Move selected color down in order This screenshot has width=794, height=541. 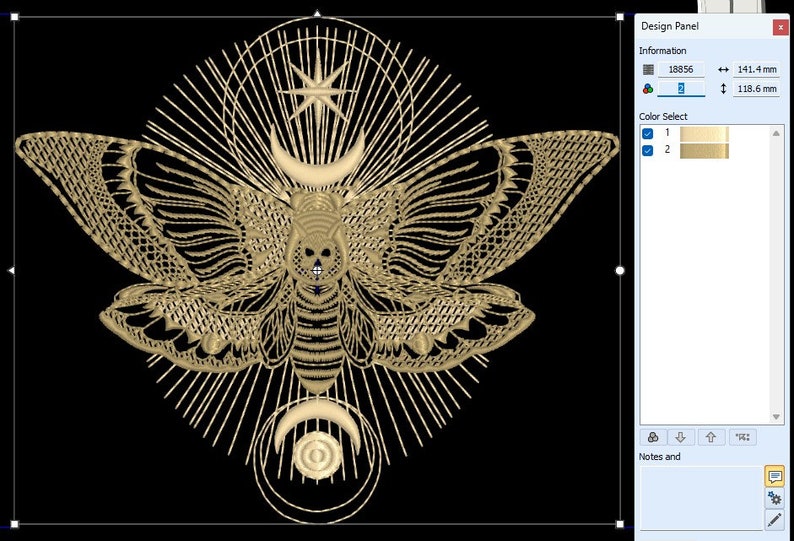click(681, 437)
